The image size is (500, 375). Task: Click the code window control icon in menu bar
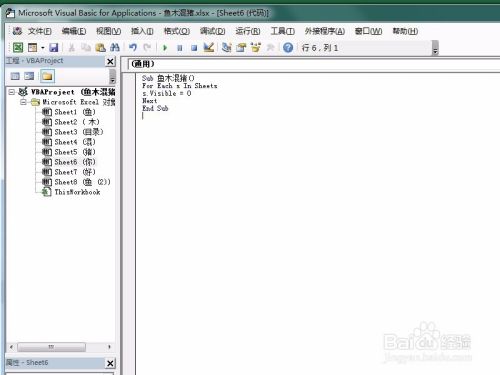(17, 31)
